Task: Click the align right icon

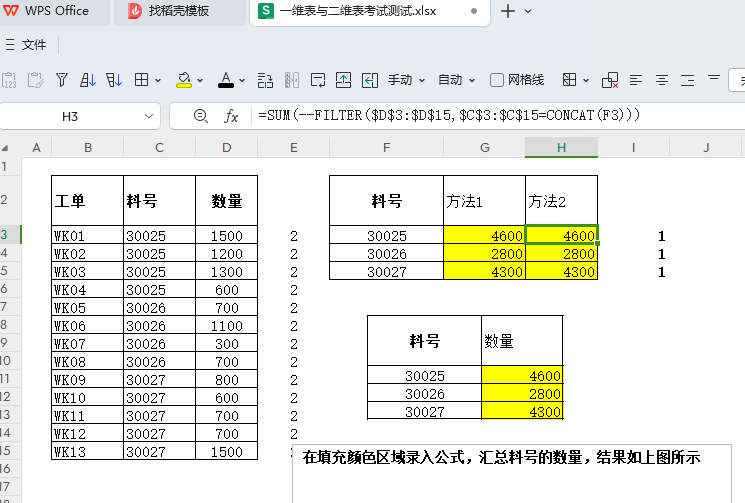Action: pos(688,80)
